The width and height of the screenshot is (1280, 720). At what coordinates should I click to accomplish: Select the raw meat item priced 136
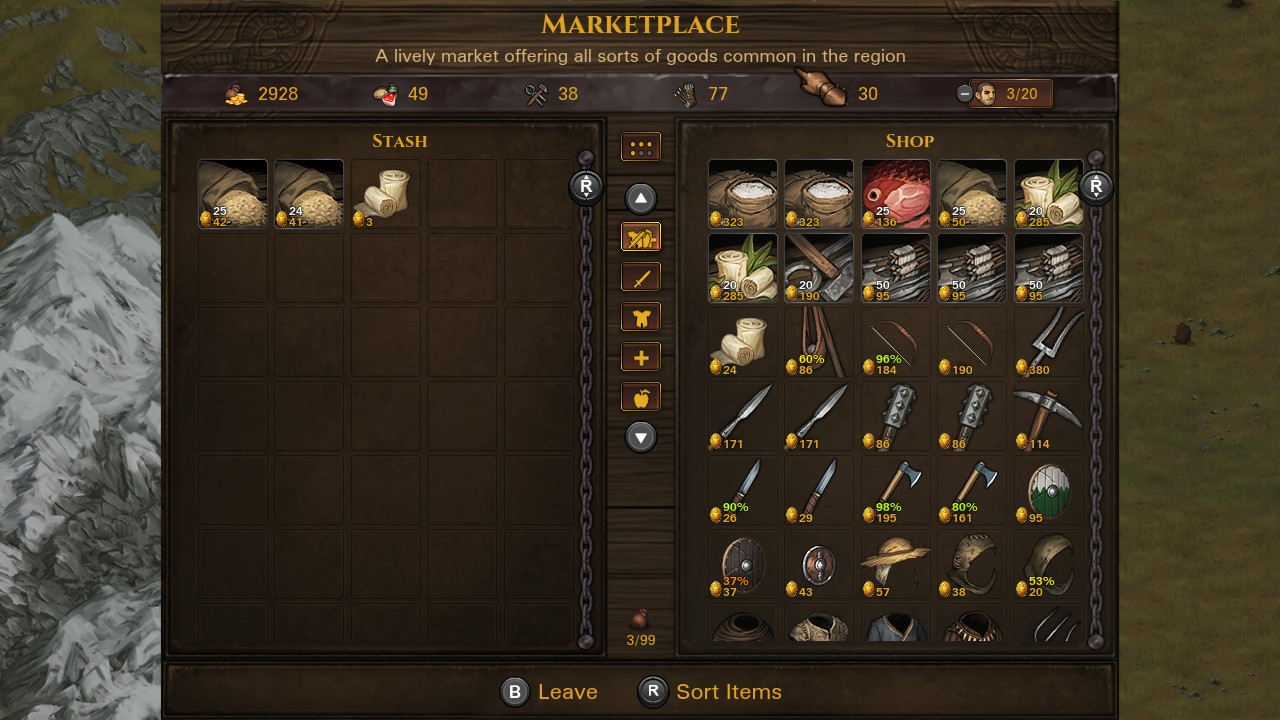pos(896,194)
